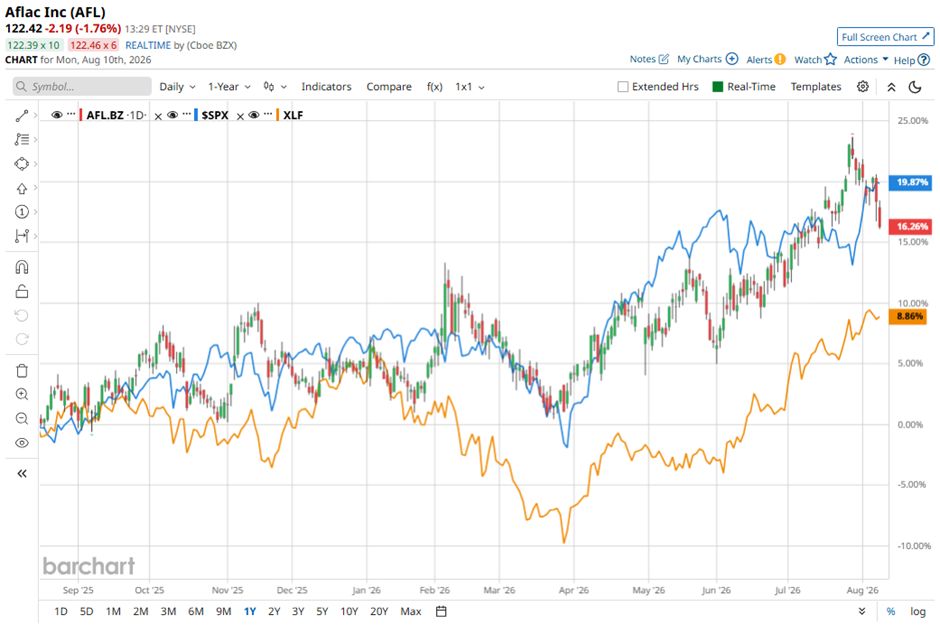Toggle the magnet snap tool

pos(22,267)
